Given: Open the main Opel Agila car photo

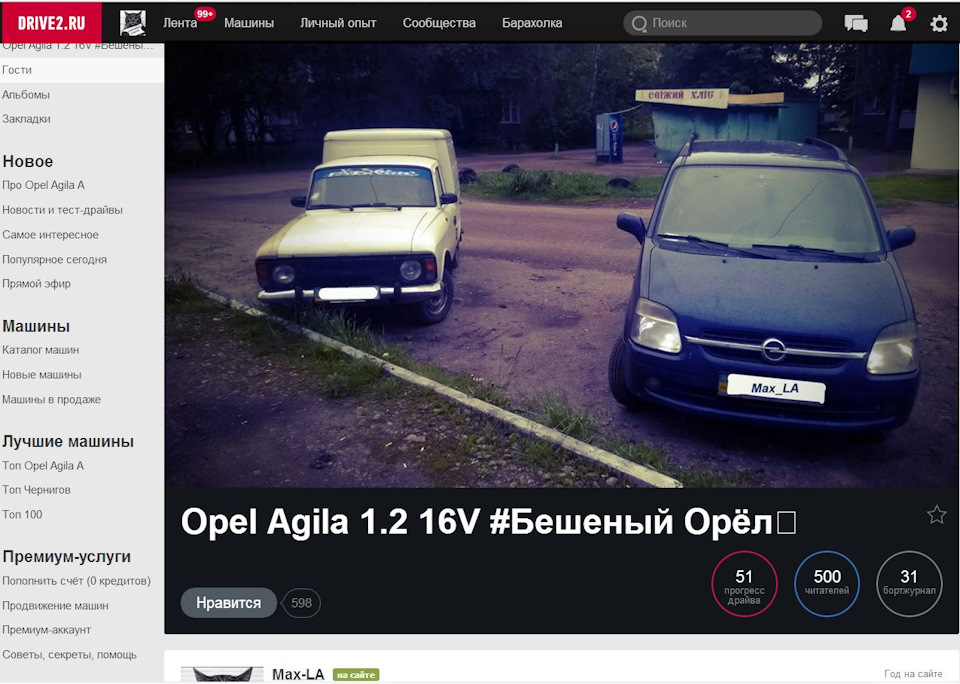Looking at the screenshot, I should (x=561, y=265).
